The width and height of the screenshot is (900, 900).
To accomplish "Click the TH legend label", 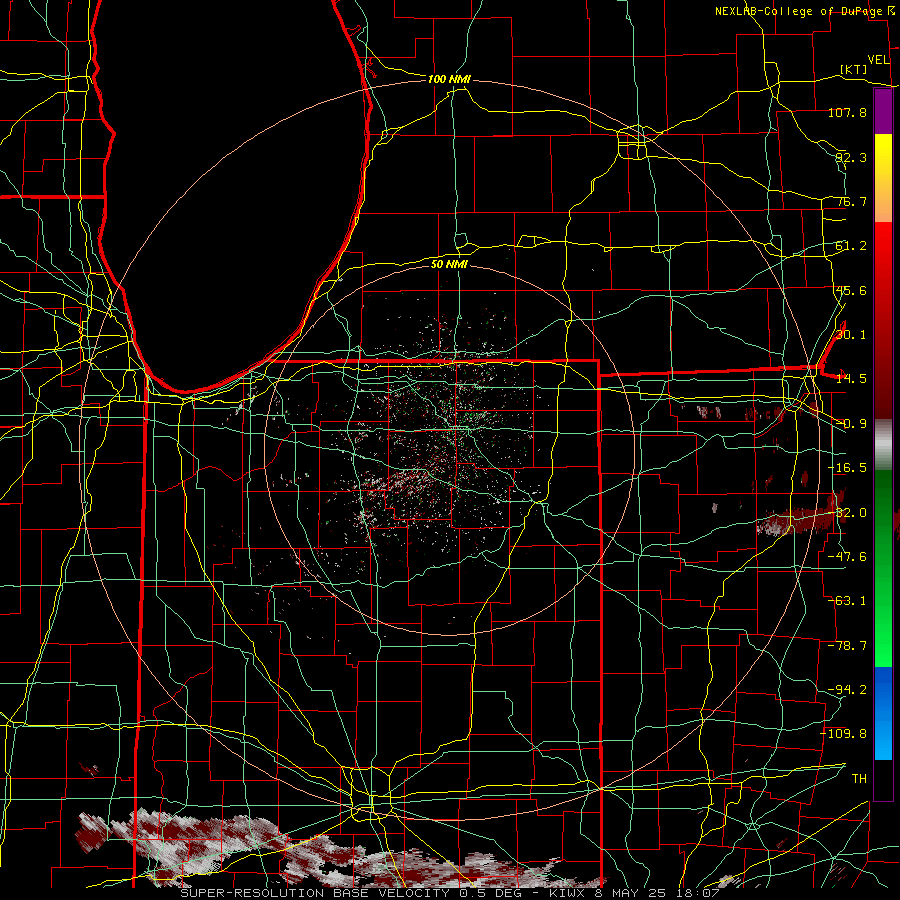I will point(859,779).
